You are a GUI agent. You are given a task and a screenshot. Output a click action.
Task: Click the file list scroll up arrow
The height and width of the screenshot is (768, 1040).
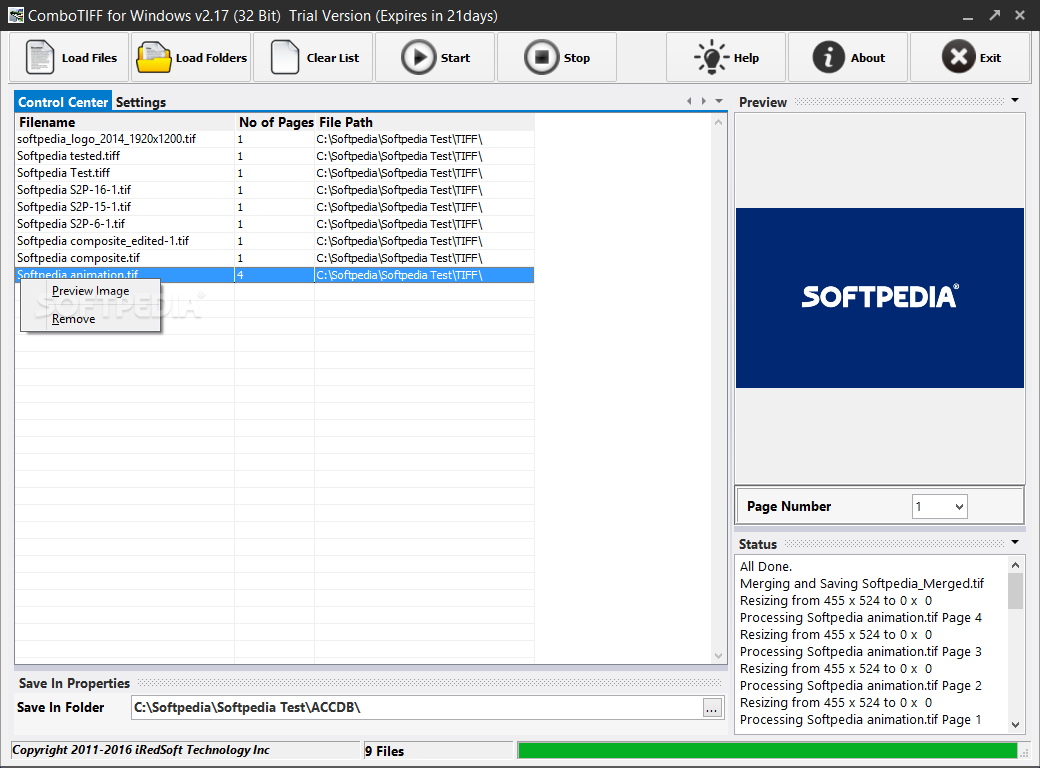click(x=718, y=123)
